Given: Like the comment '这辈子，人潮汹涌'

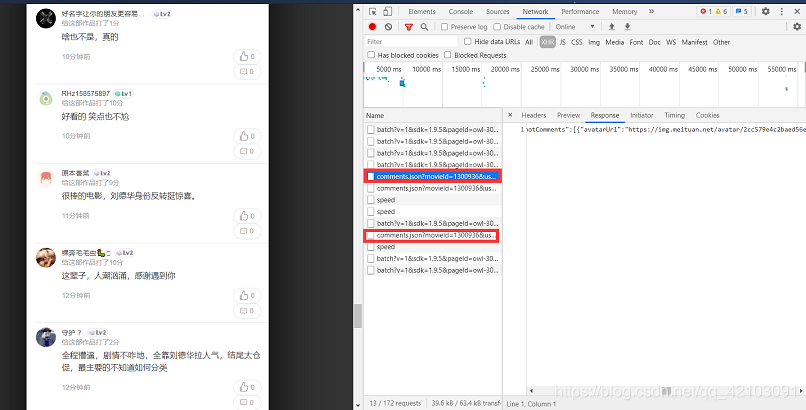Looking at the screenshot, I should [247, 295].
